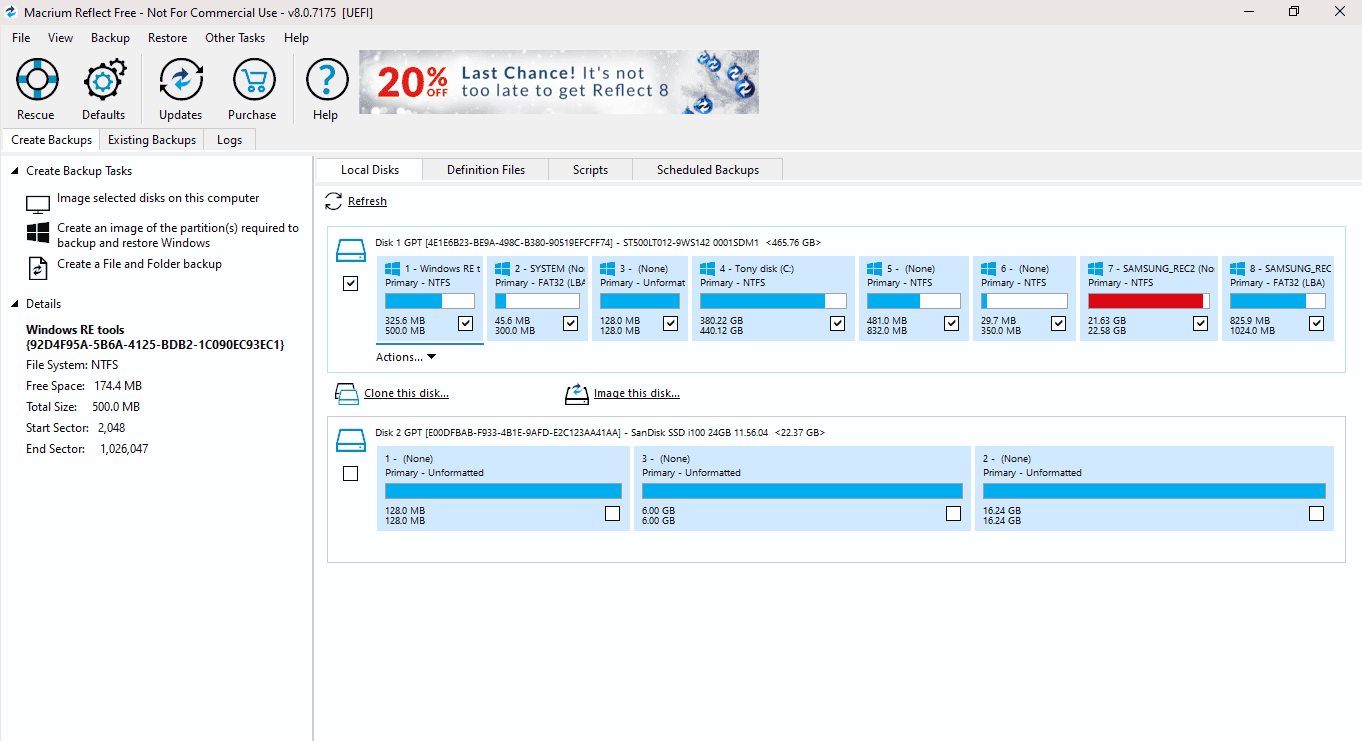Screen dimensions: 1362x741
Task: Click the 'Image this disk' camera icon
Action: pos(577,393)
